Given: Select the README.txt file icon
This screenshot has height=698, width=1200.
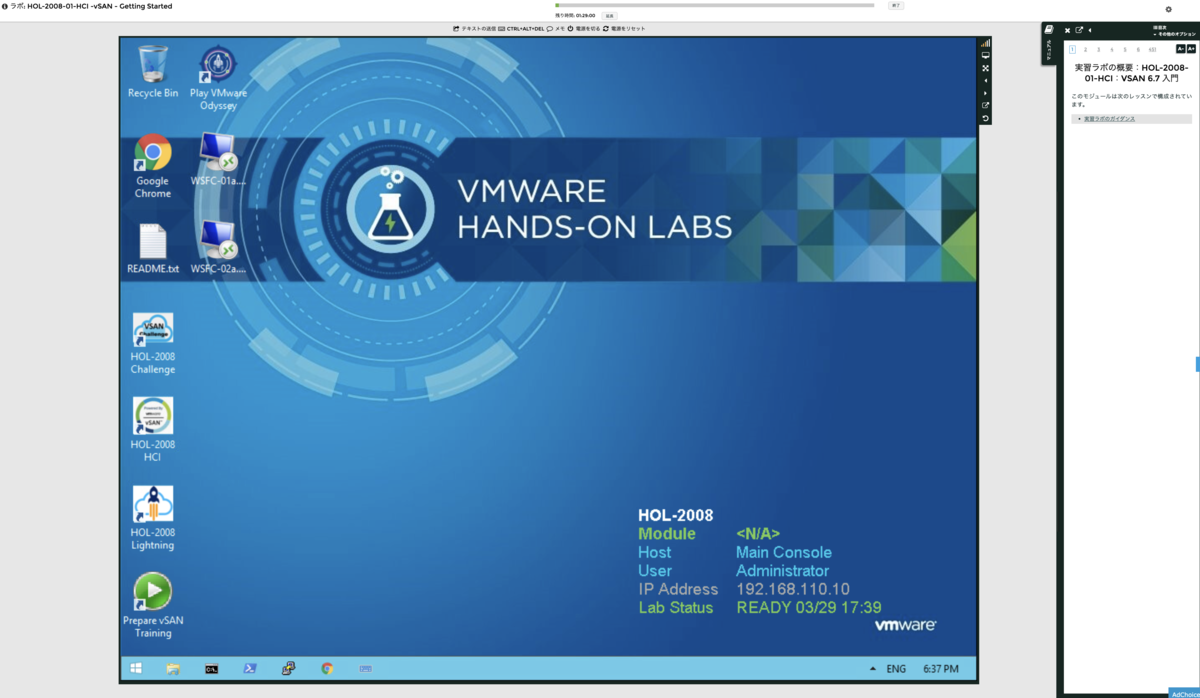Looking at the screenshot, I should coord(153,248).
